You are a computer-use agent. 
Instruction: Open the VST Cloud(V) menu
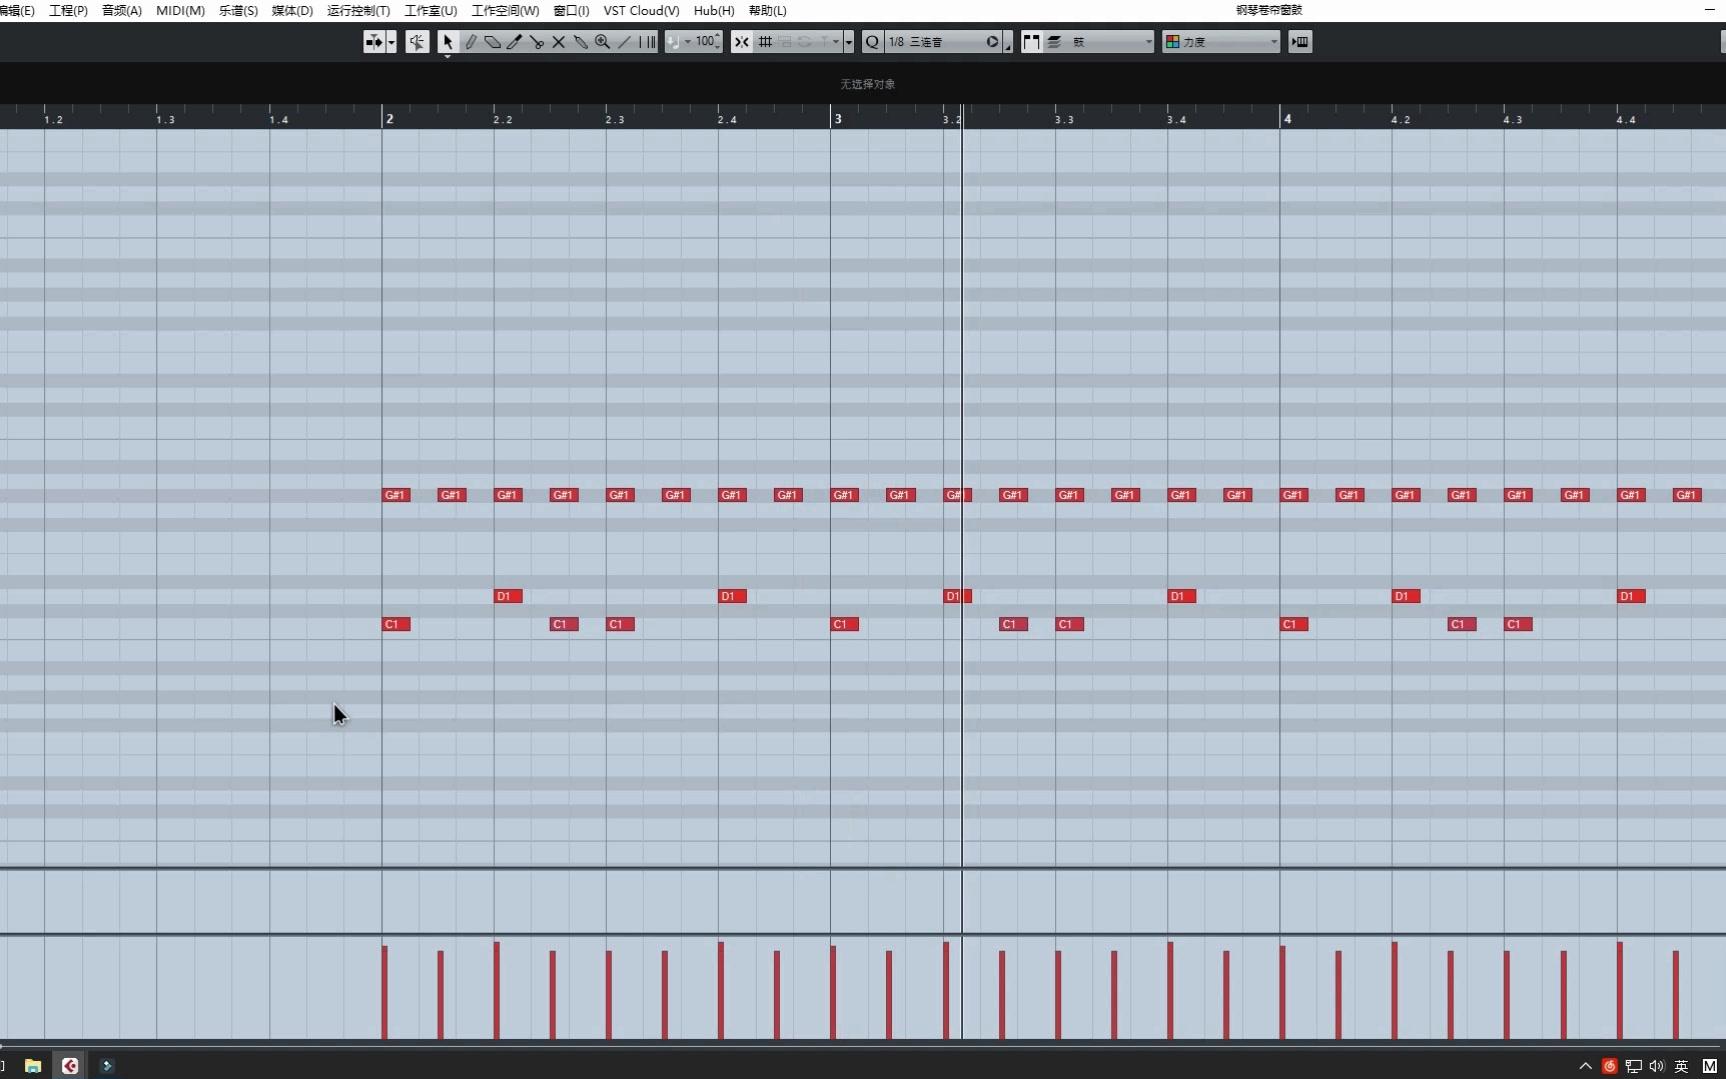[641, 11]
